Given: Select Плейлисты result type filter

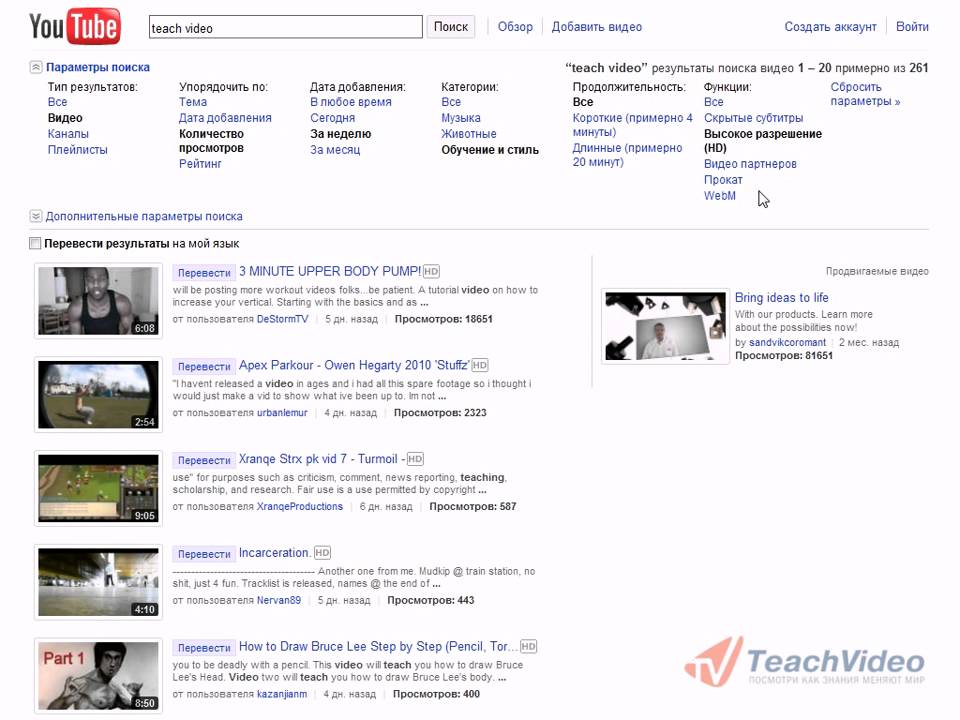Looking at the screenshot, I should pos(78,149).
